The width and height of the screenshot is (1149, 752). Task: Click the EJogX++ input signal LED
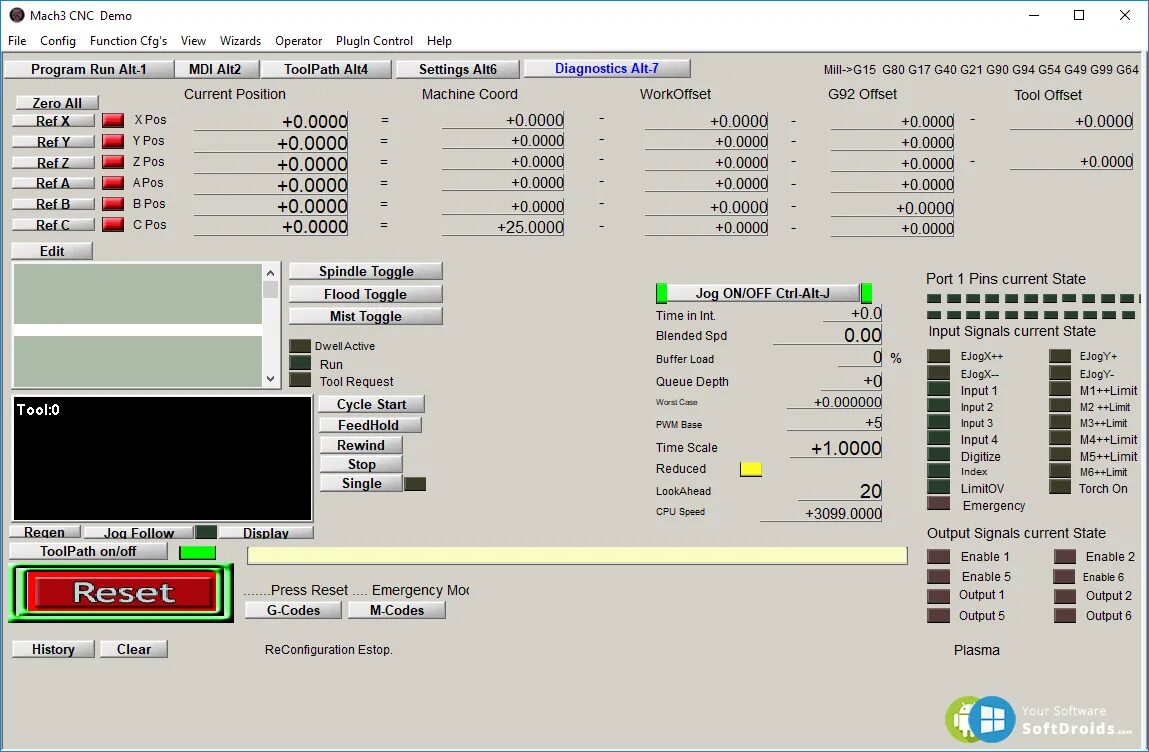[x=939, y=356]
